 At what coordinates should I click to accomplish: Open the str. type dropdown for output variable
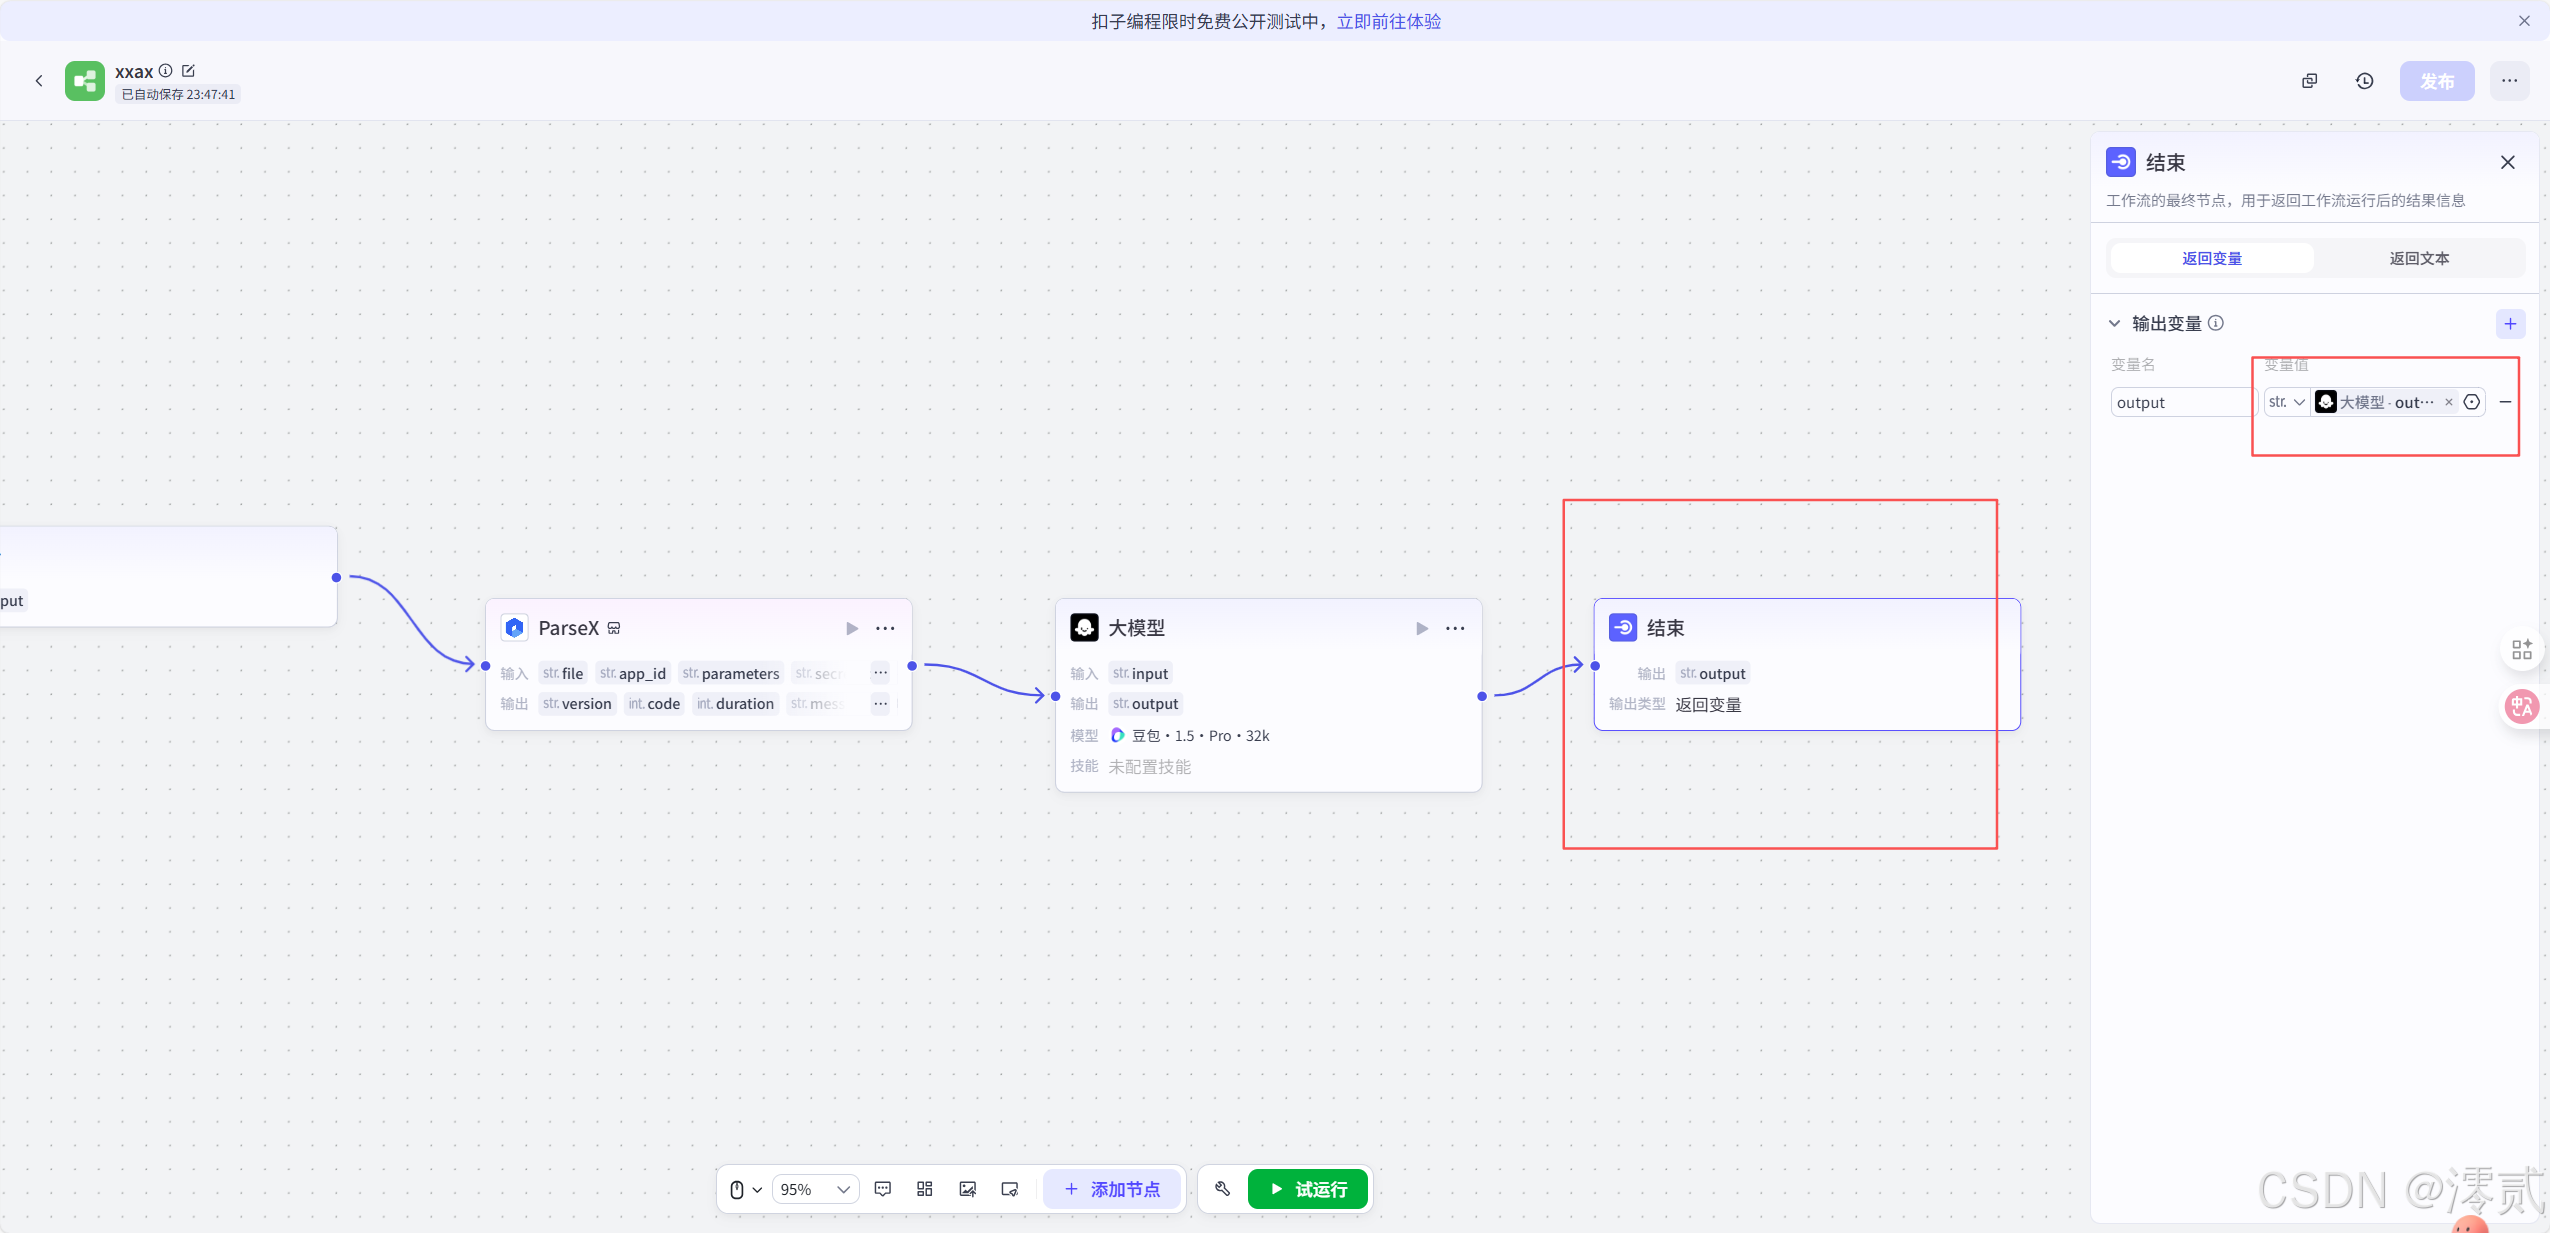[2286, 402]
